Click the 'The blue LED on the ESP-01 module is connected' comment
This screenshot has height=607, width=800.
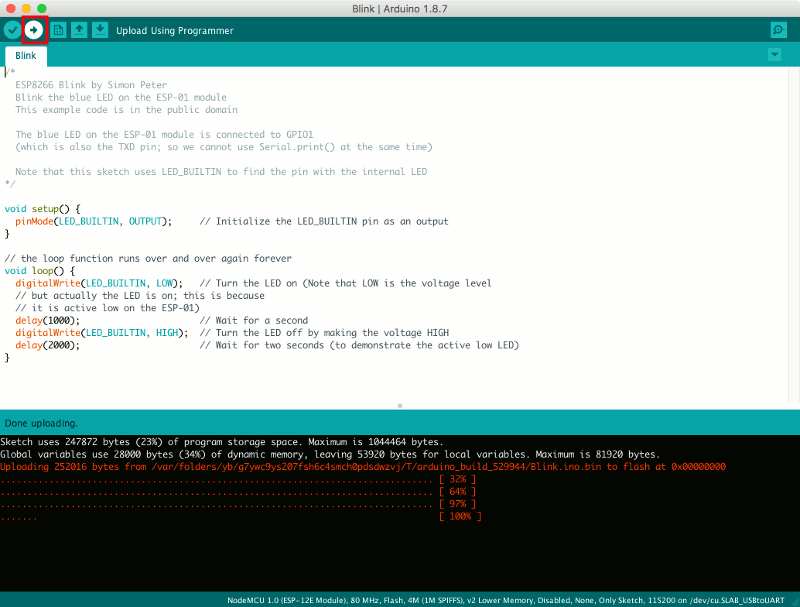pos(164,135)
